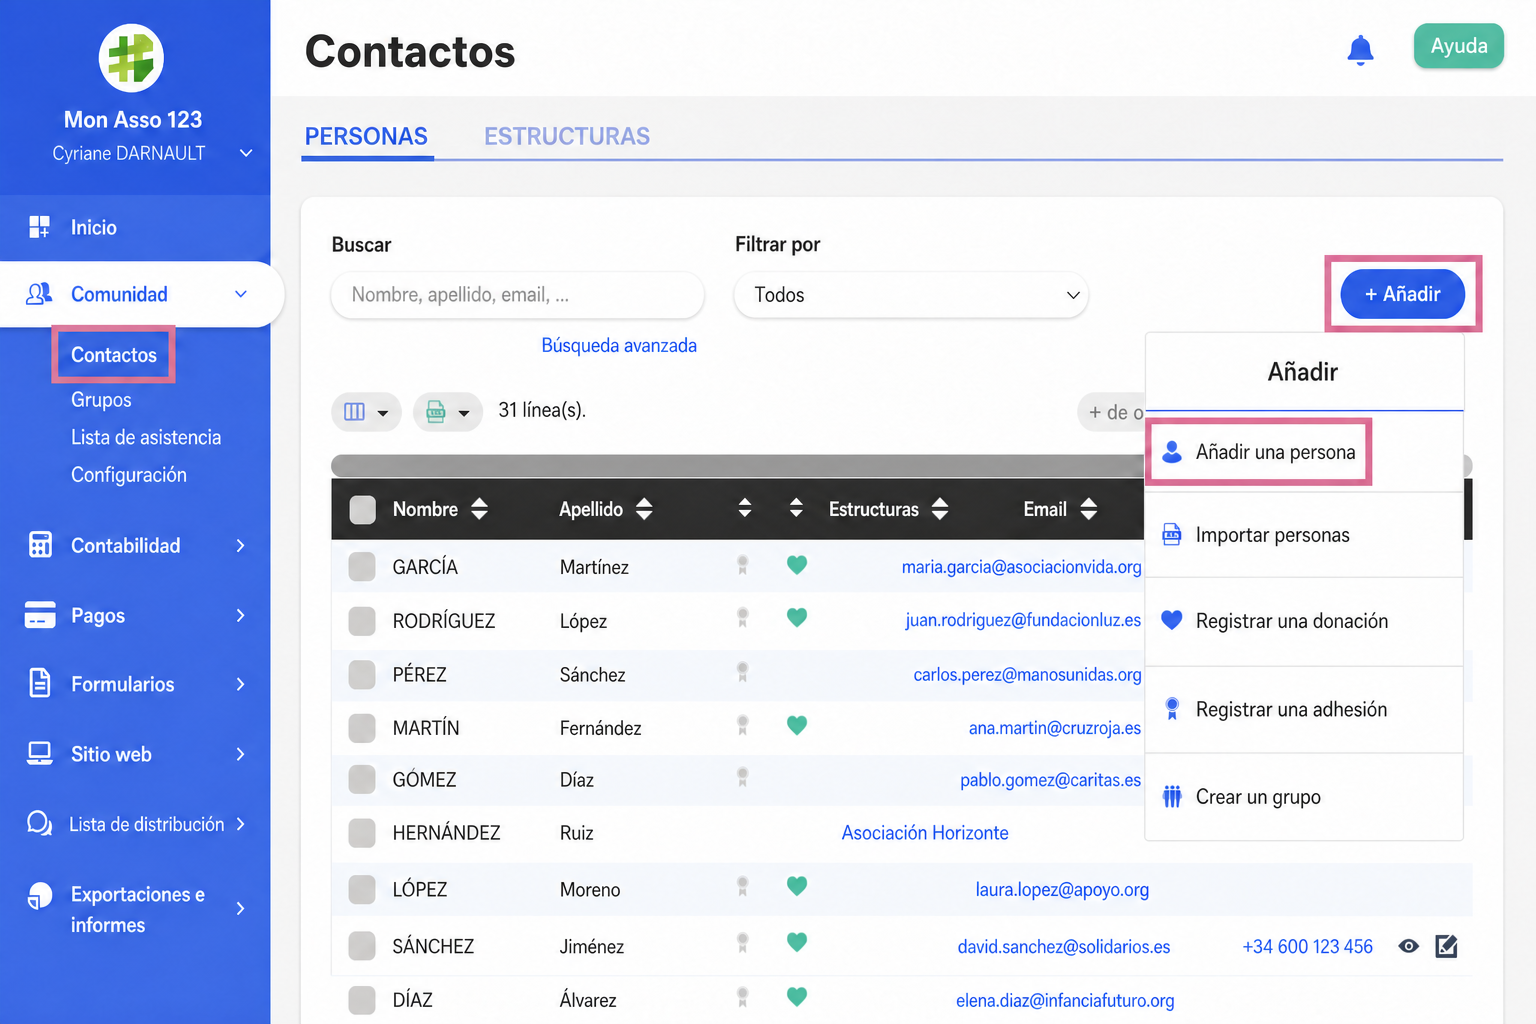Open the notifications bell
Image resolution: width=1536 pixels, height=1024 pixels.
1360,49
